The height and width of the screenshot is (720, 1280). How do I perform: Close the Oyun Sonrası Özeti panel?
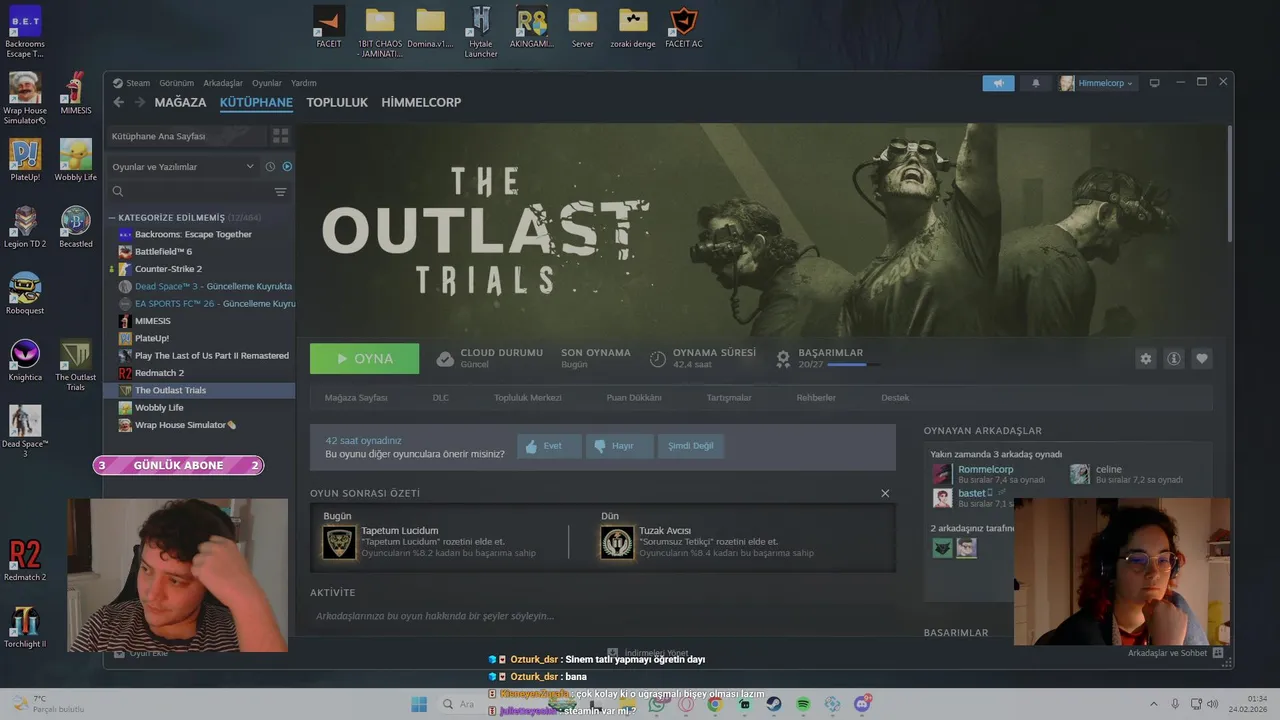click(885, 493)
